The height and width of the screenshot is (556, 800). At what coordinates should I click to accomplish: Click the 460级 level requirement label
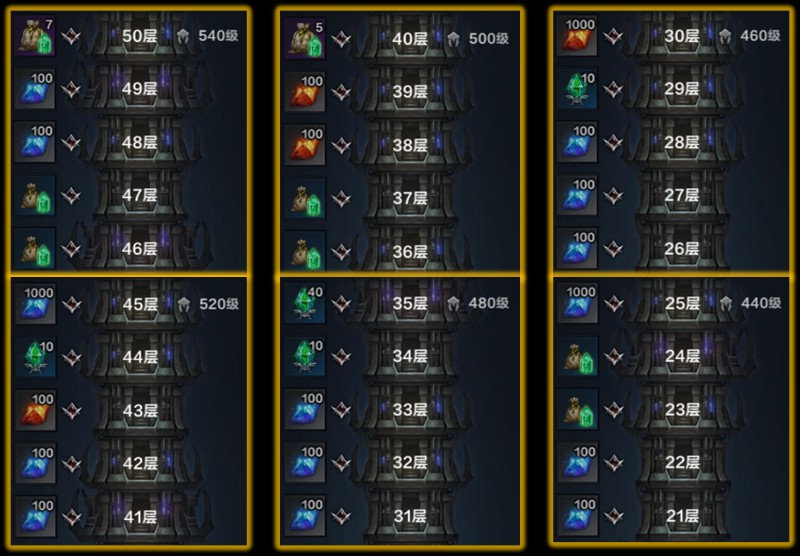(x=760, y=36)
